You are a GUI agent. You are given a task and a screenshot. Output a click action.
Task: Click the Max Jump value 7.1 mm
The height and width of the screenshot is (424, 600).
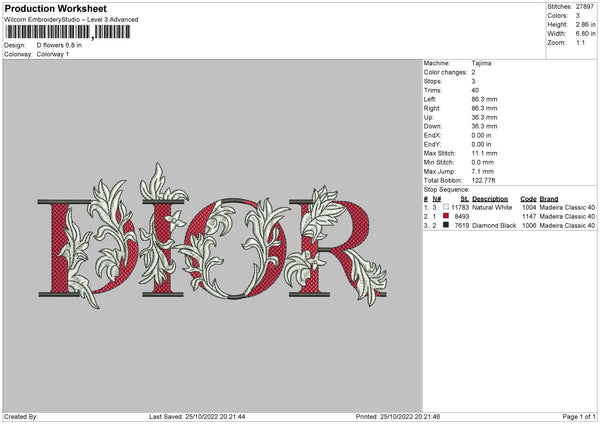tap(483, 171)
